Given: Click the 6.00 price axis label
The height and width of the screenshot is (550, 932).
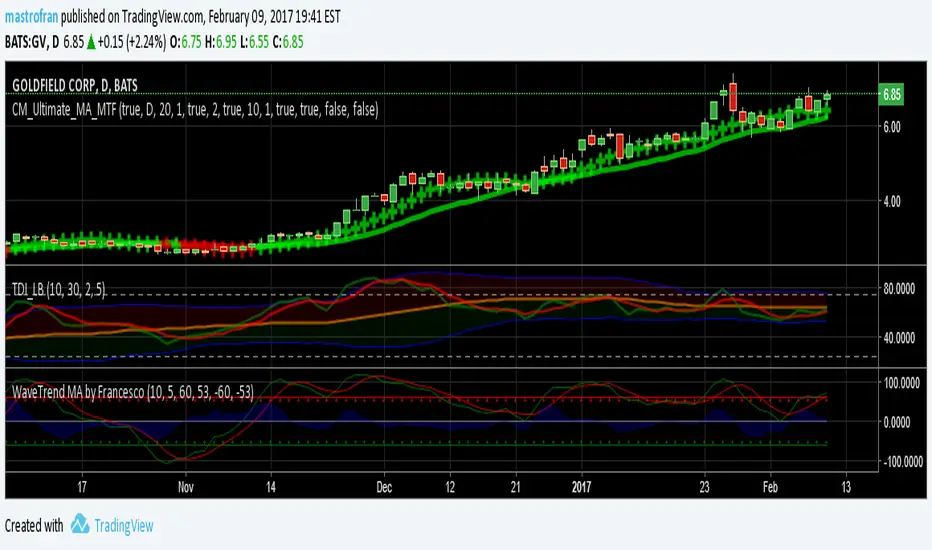Looking at the screenshot, I should (x=892, y=127).
